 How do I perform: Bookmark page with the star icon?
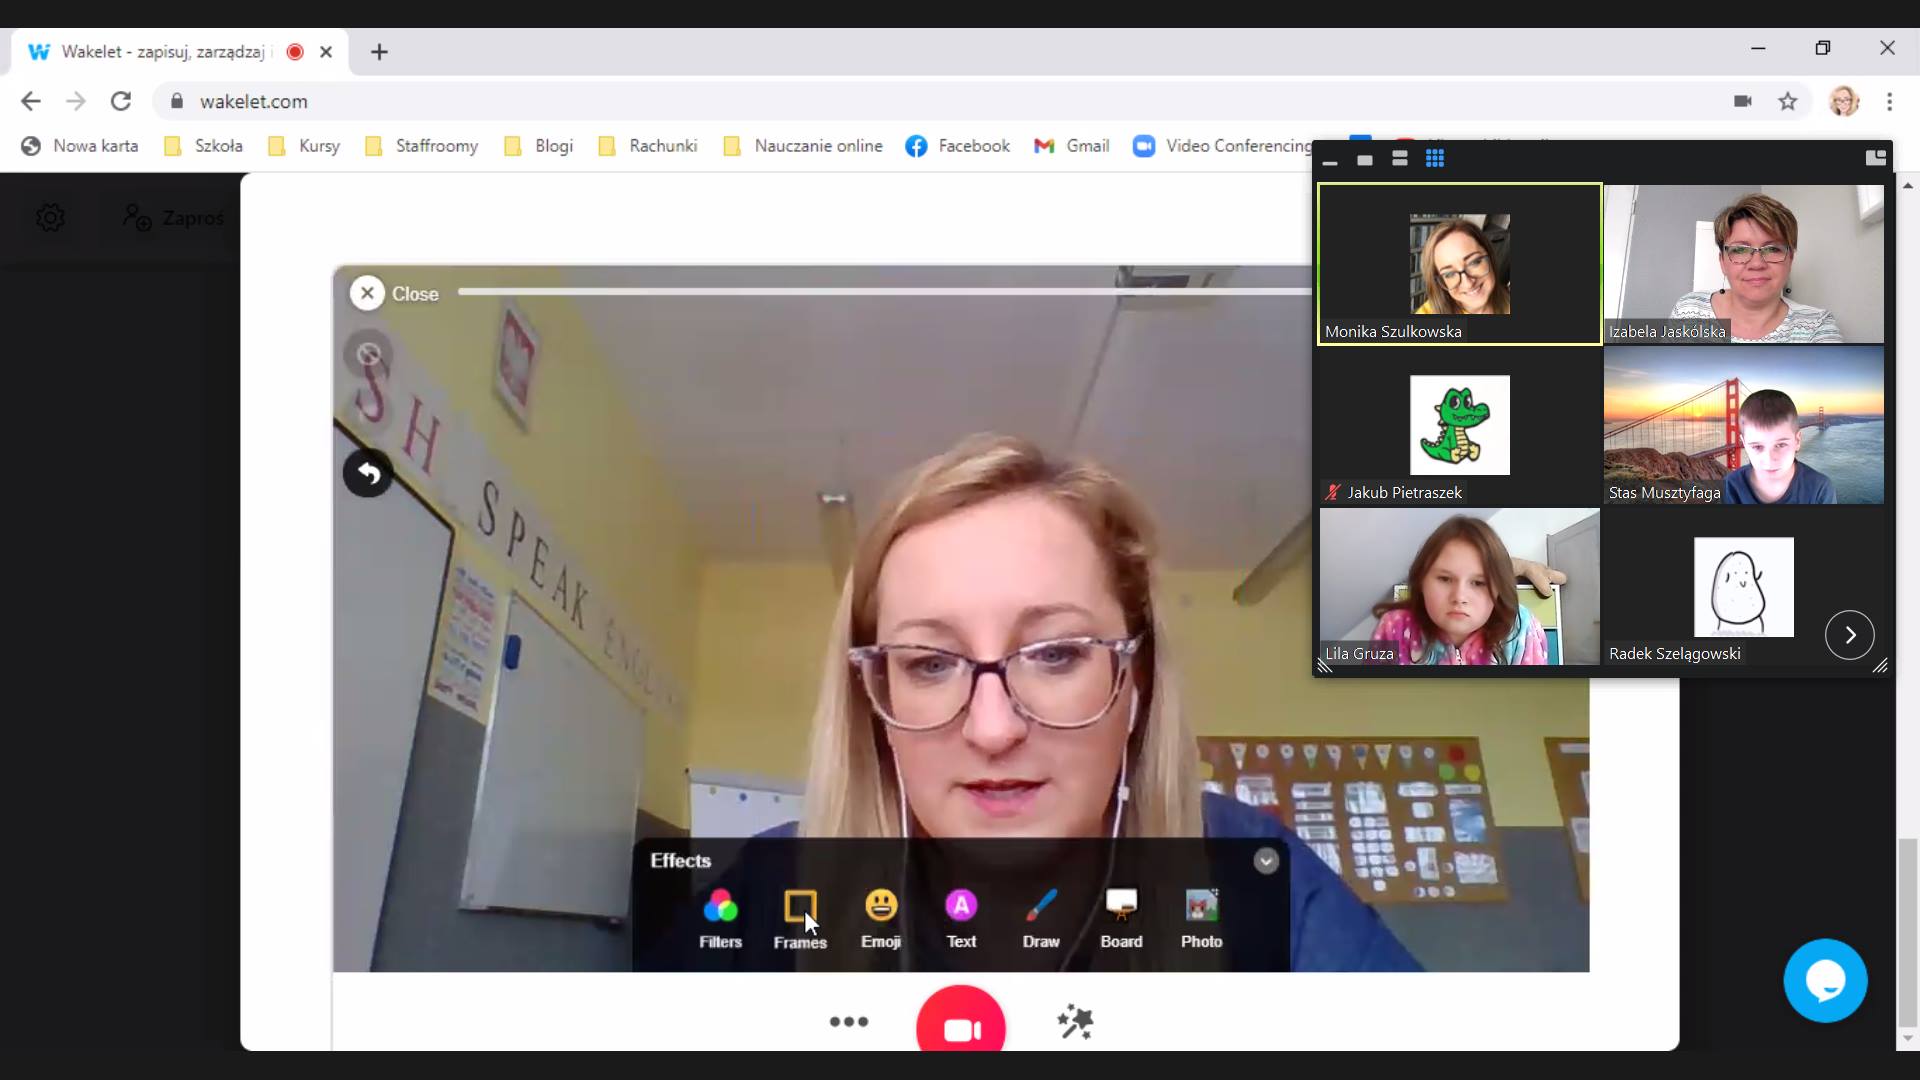[x=1788, y=101]
